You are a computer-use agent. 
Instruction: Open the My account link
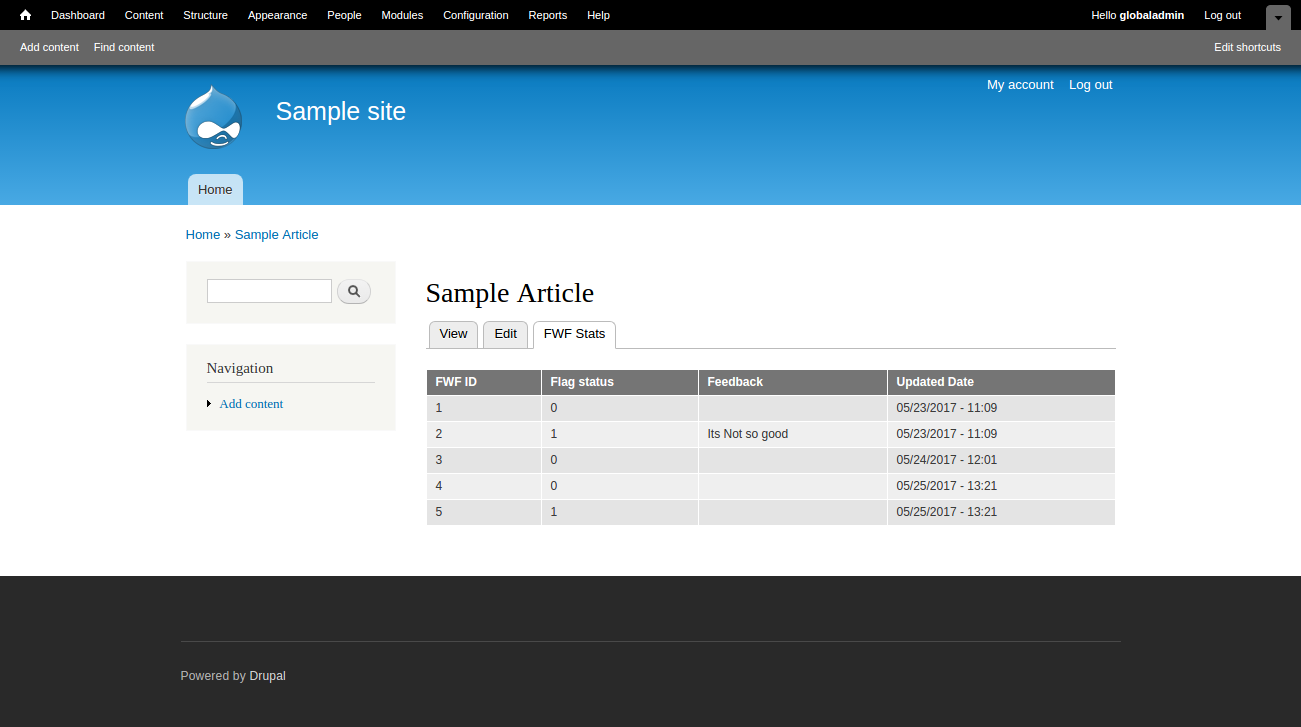(1020, 85)
